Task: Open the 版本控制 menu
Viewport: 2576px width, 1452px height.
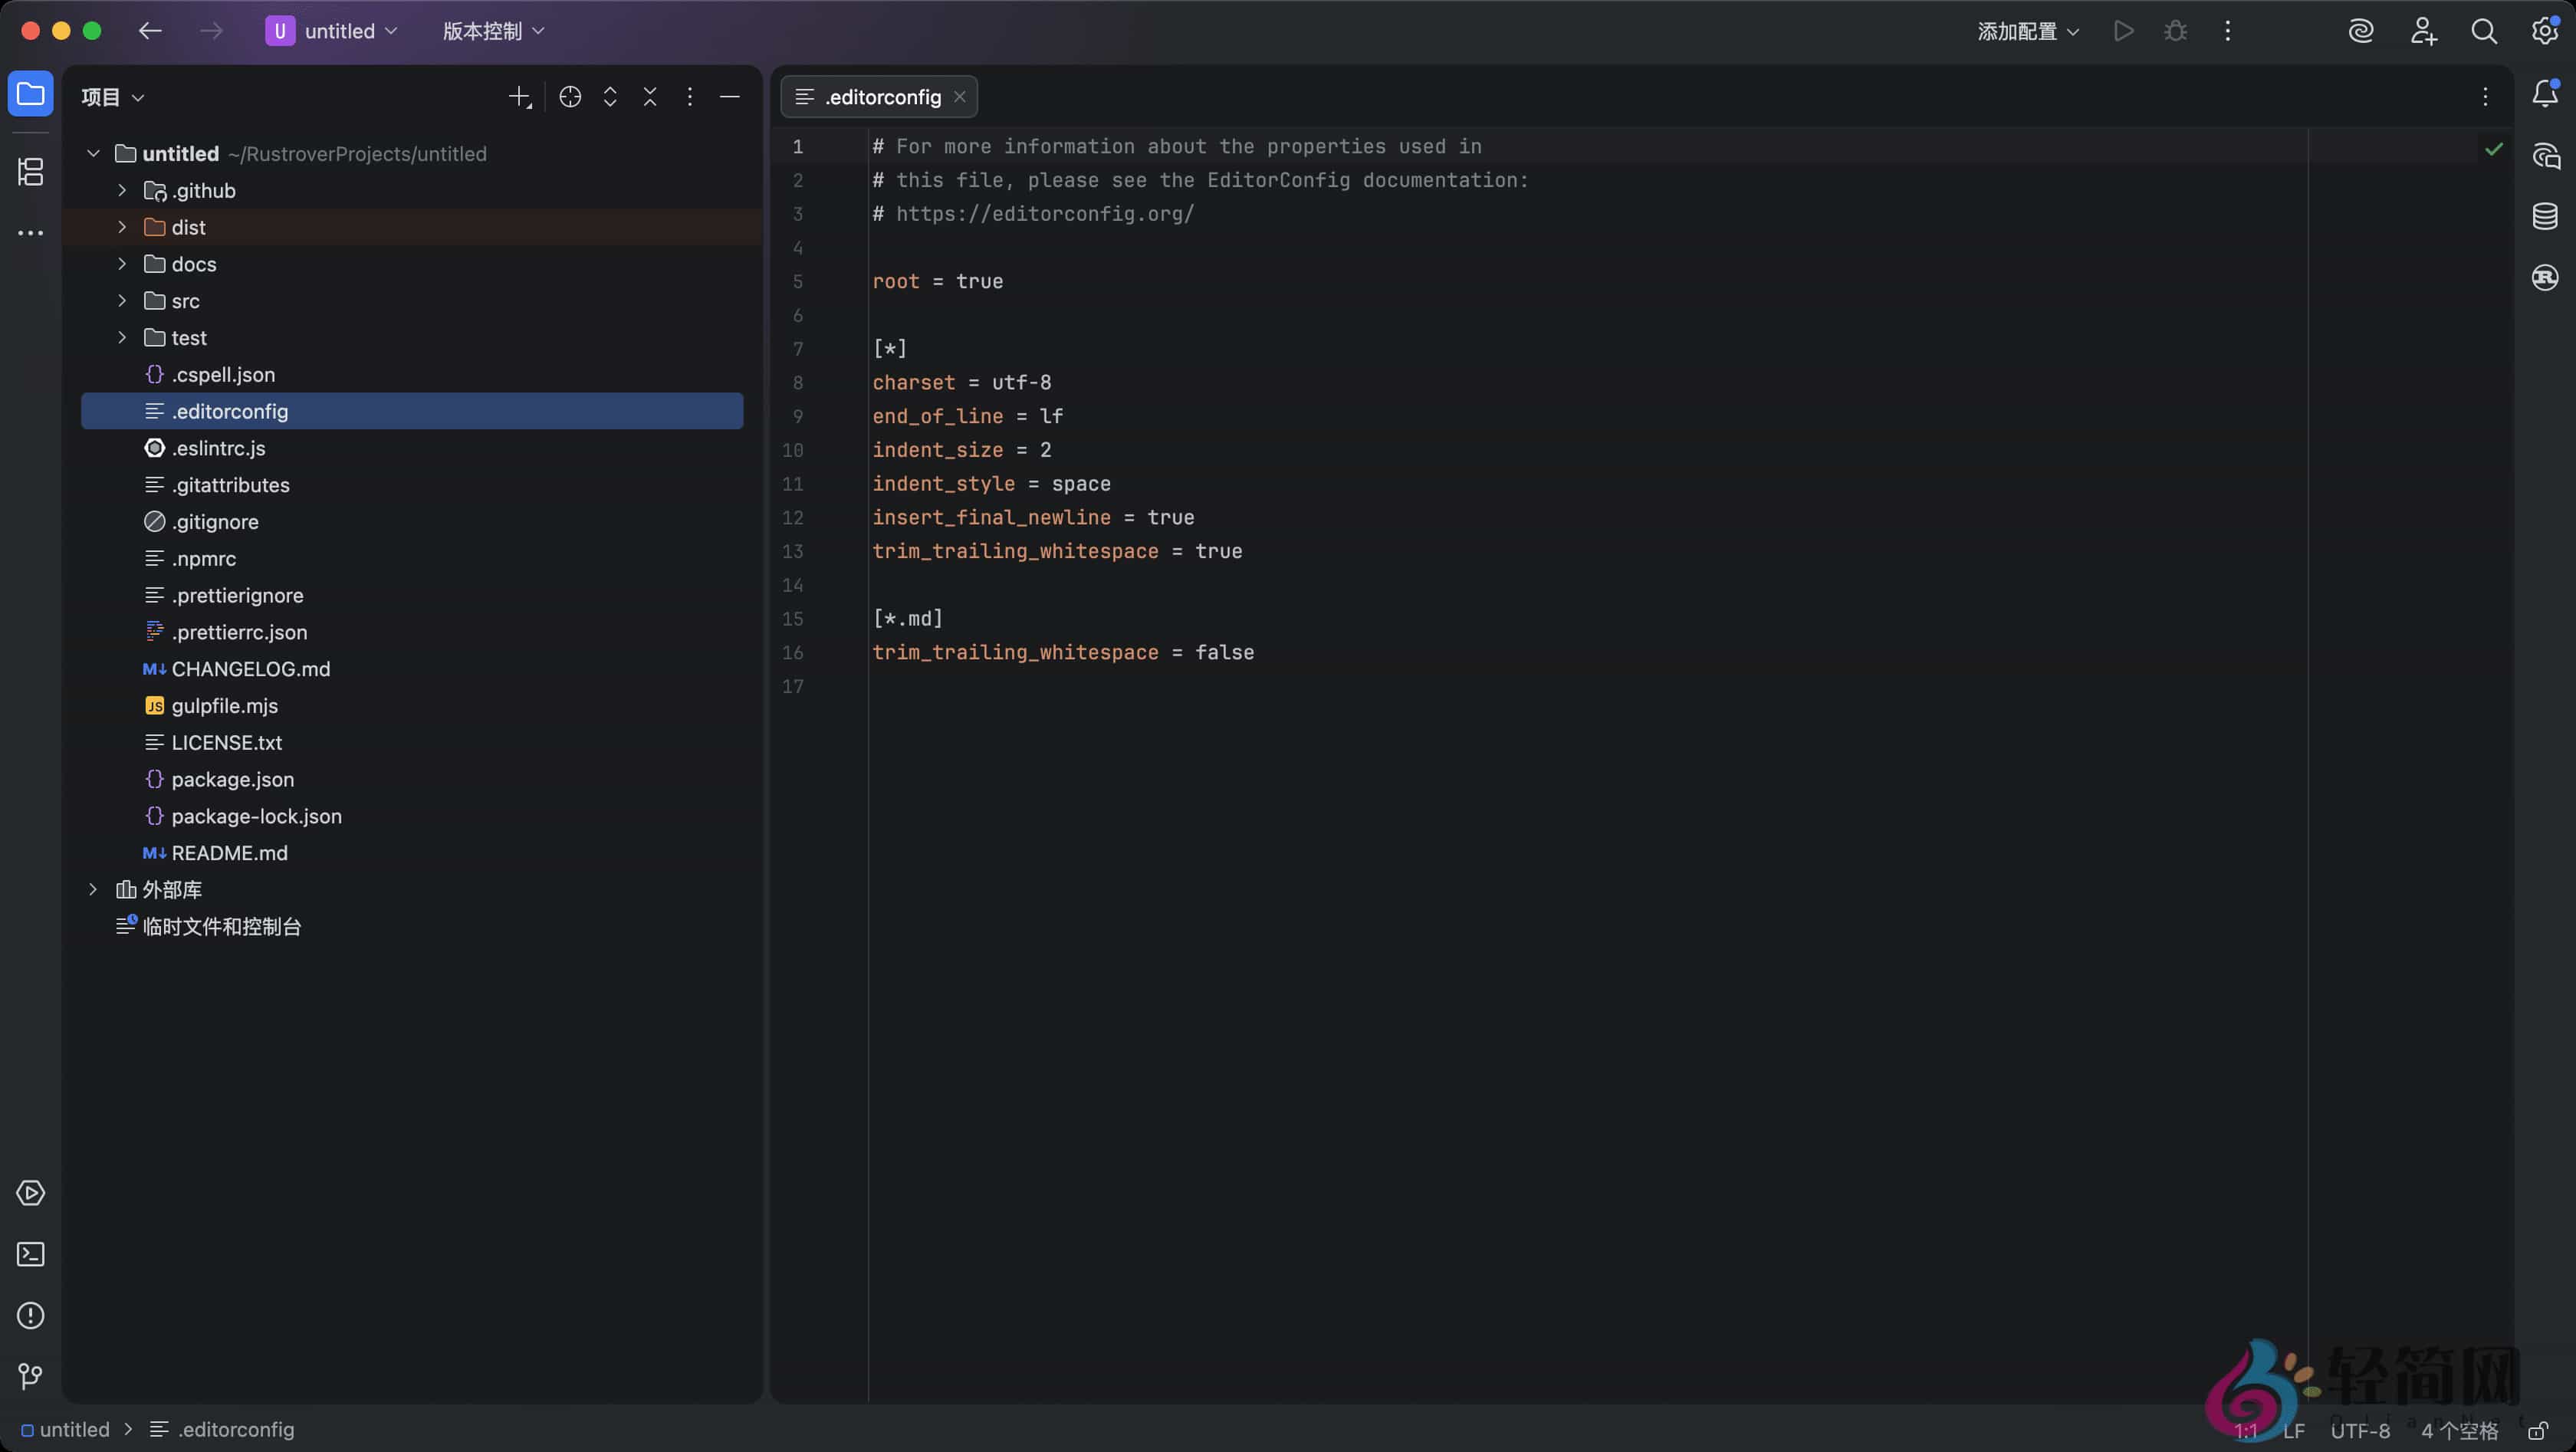Action: click(490, 31)
